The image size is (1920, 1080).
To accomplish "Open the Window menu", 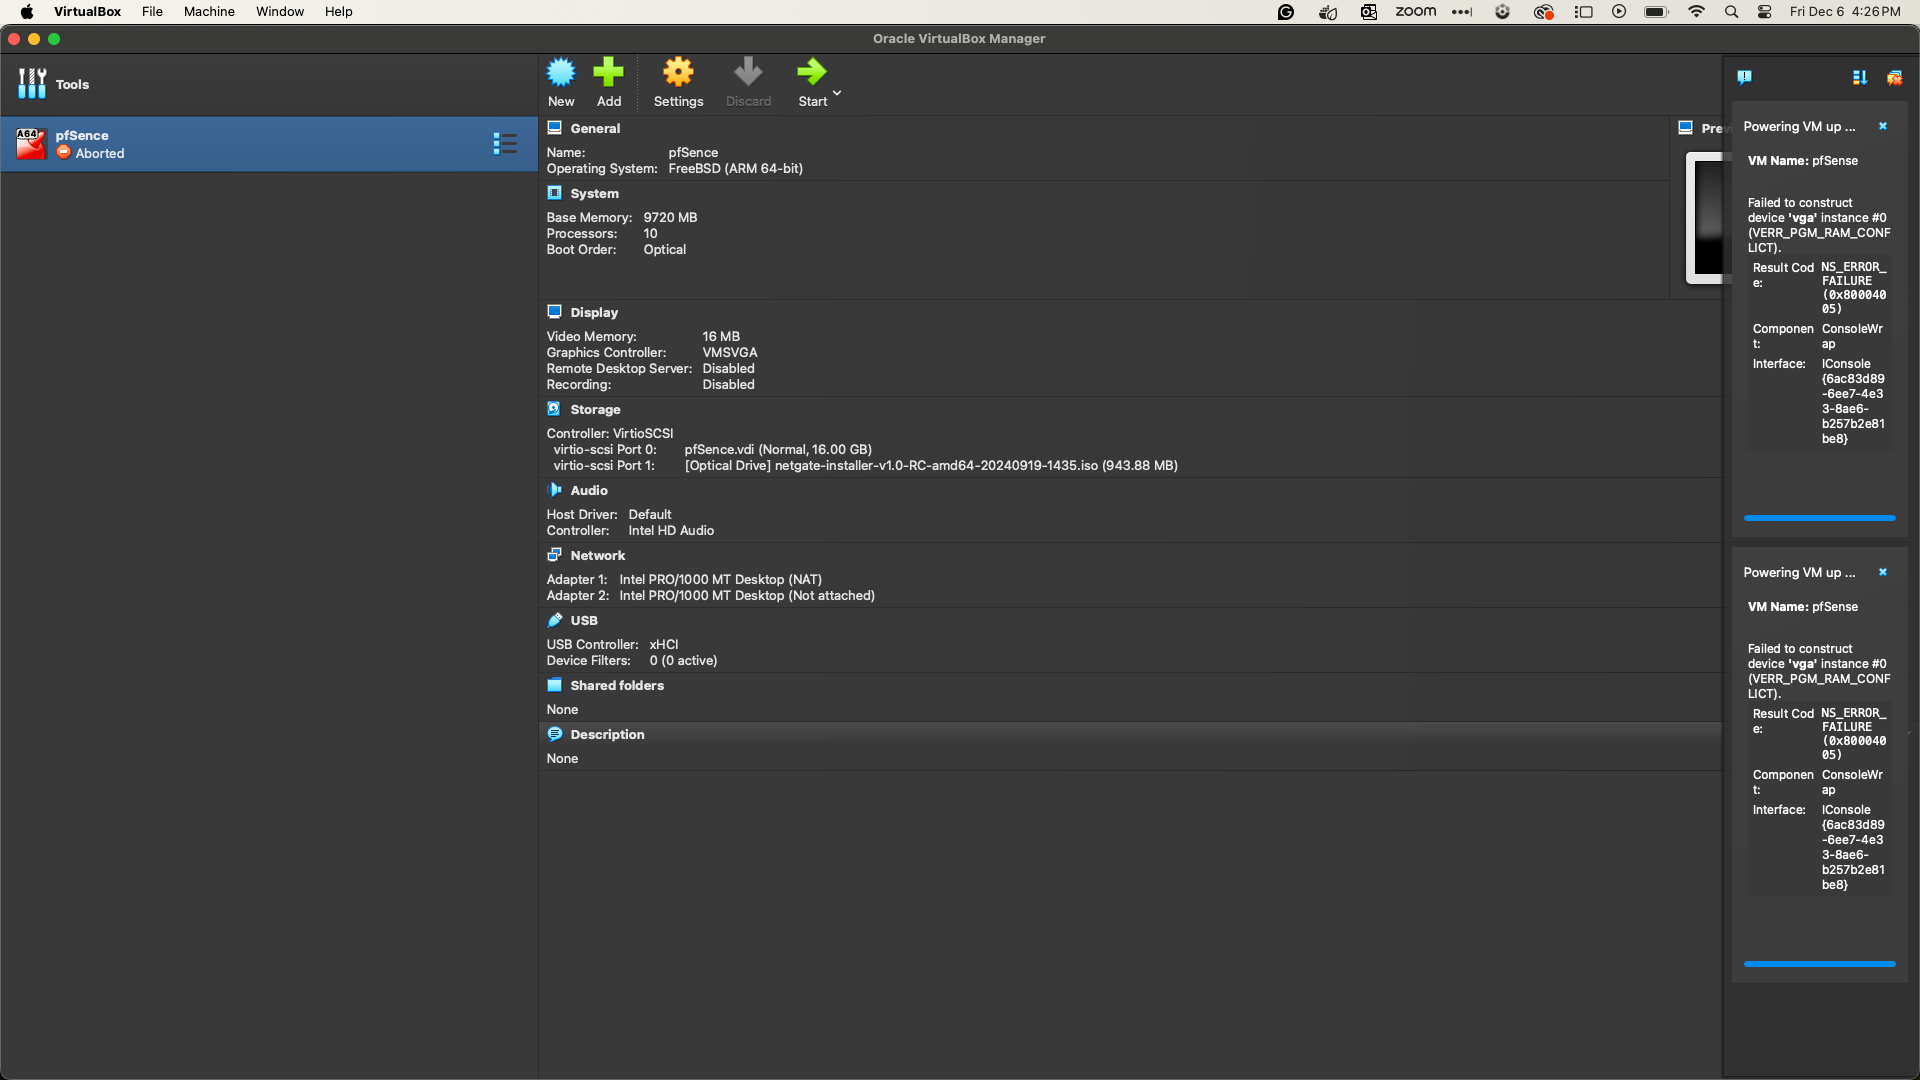I will click(x=280, y=11).
